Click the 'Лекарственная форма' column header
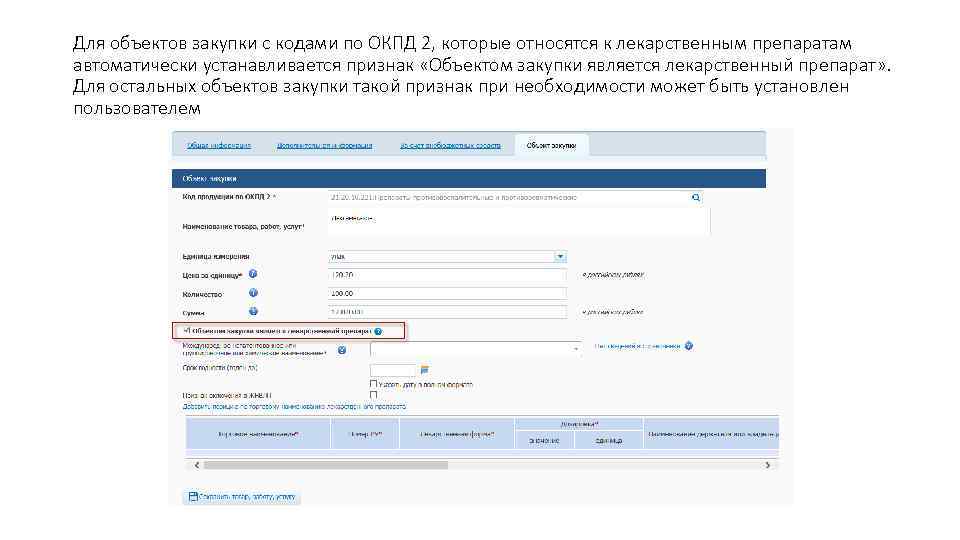Viewport: 960px width, 540px height. point(457,434)
